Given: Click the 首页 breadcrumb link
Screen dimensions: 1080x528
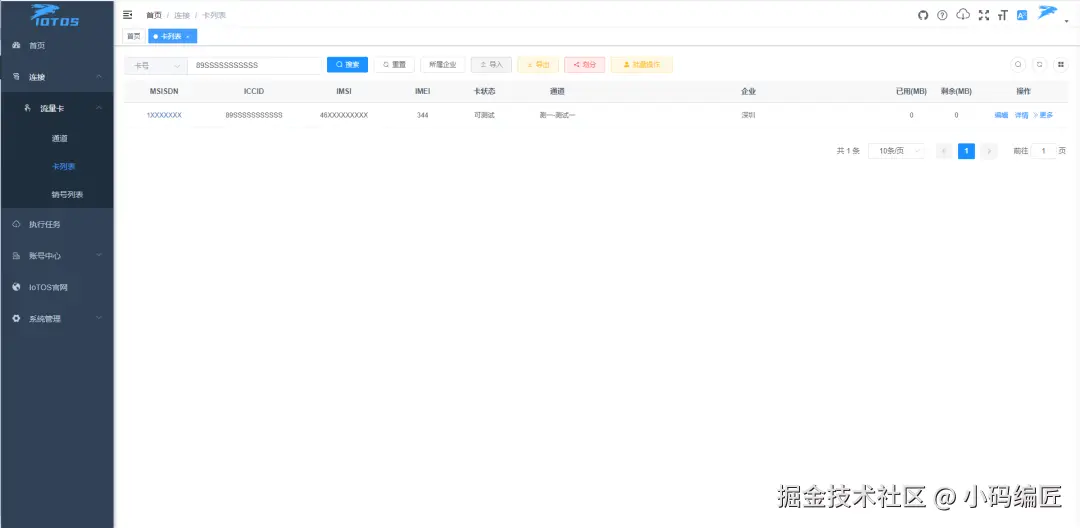Looking at the screenshot, I should pyautogui.click(x=154, y=15).
